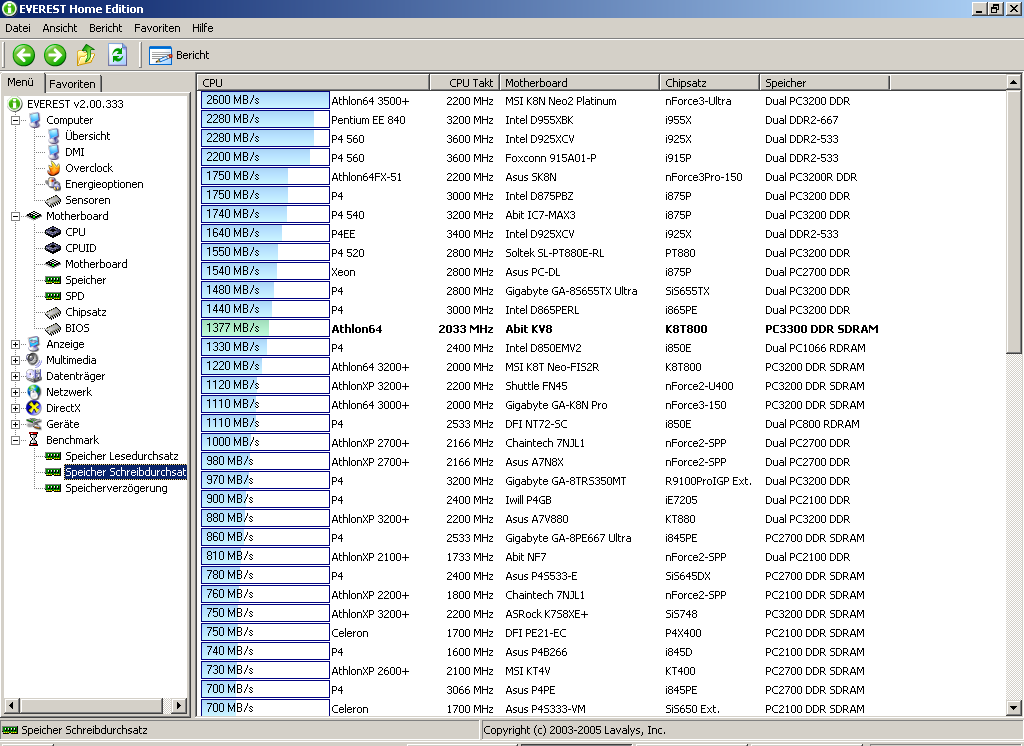Expand the Multimedia tree node
The image size is (1024, 746).
[x=15, y=360]
